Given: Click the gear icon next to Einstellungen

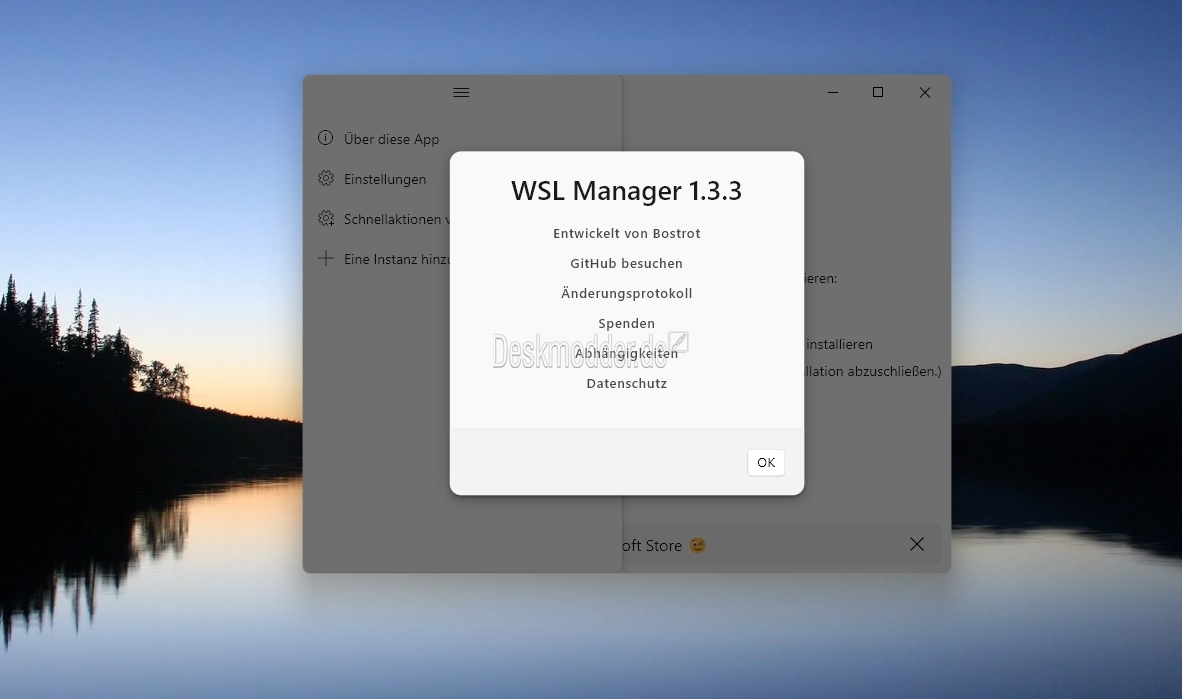Looking at the screenshot, I should click(x=326, y=179).
